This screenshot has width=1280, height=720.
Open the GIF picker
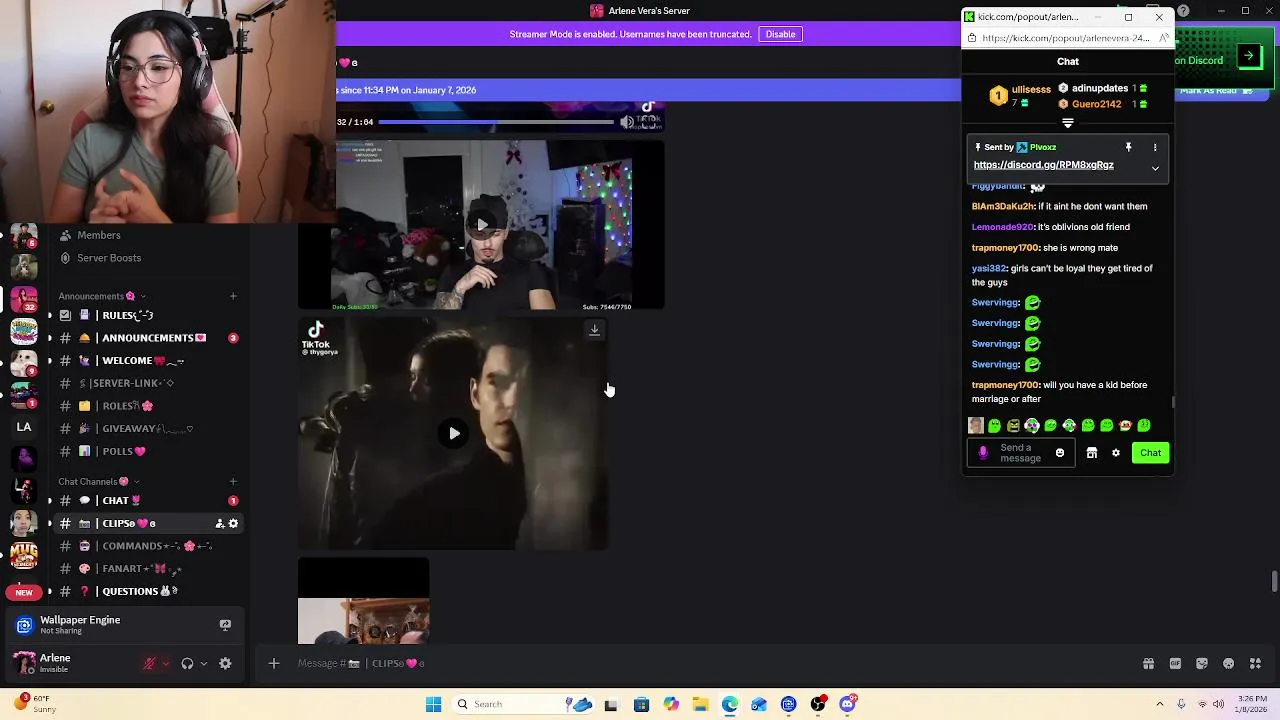click(x=1175, y=663)
